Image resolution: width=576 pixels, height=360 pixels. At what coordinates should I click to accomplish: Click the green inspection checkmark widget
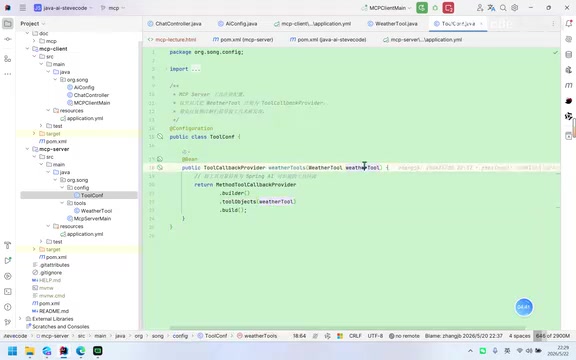coord(555,53)
